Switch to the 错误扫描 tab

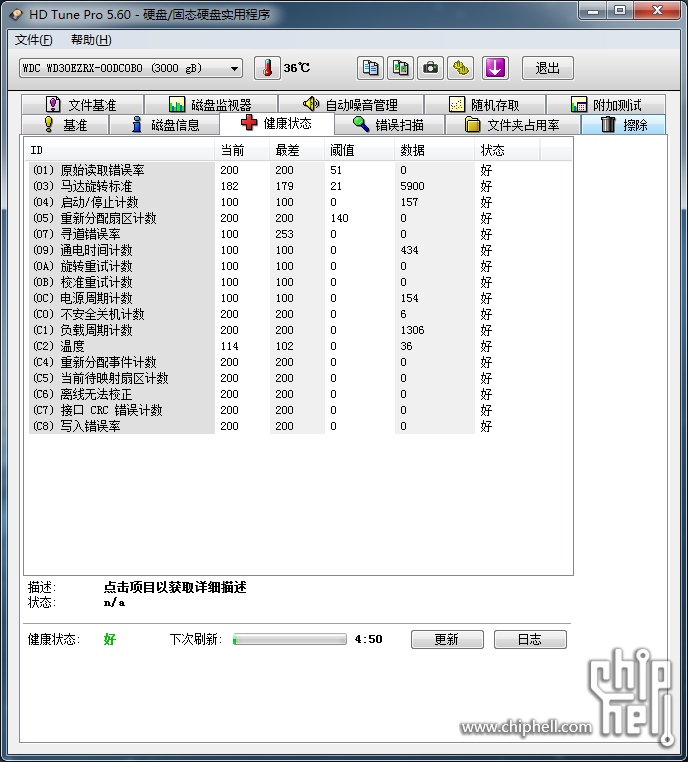pyautogui.click(x=389, y=125)
